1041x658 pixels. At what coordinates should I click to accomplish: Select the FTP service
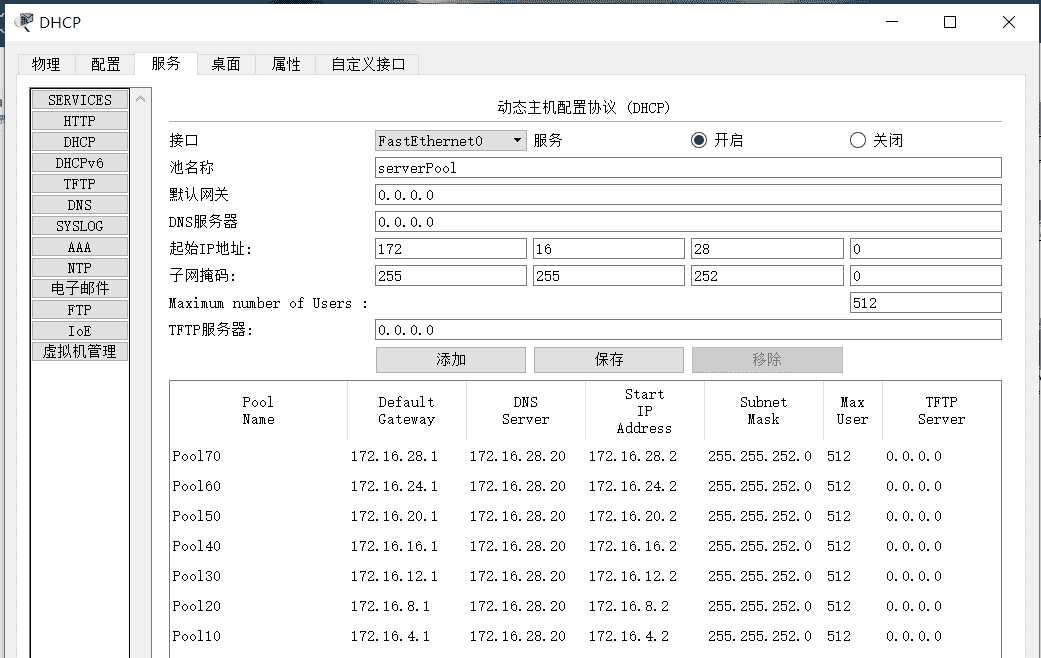[79, 309]
